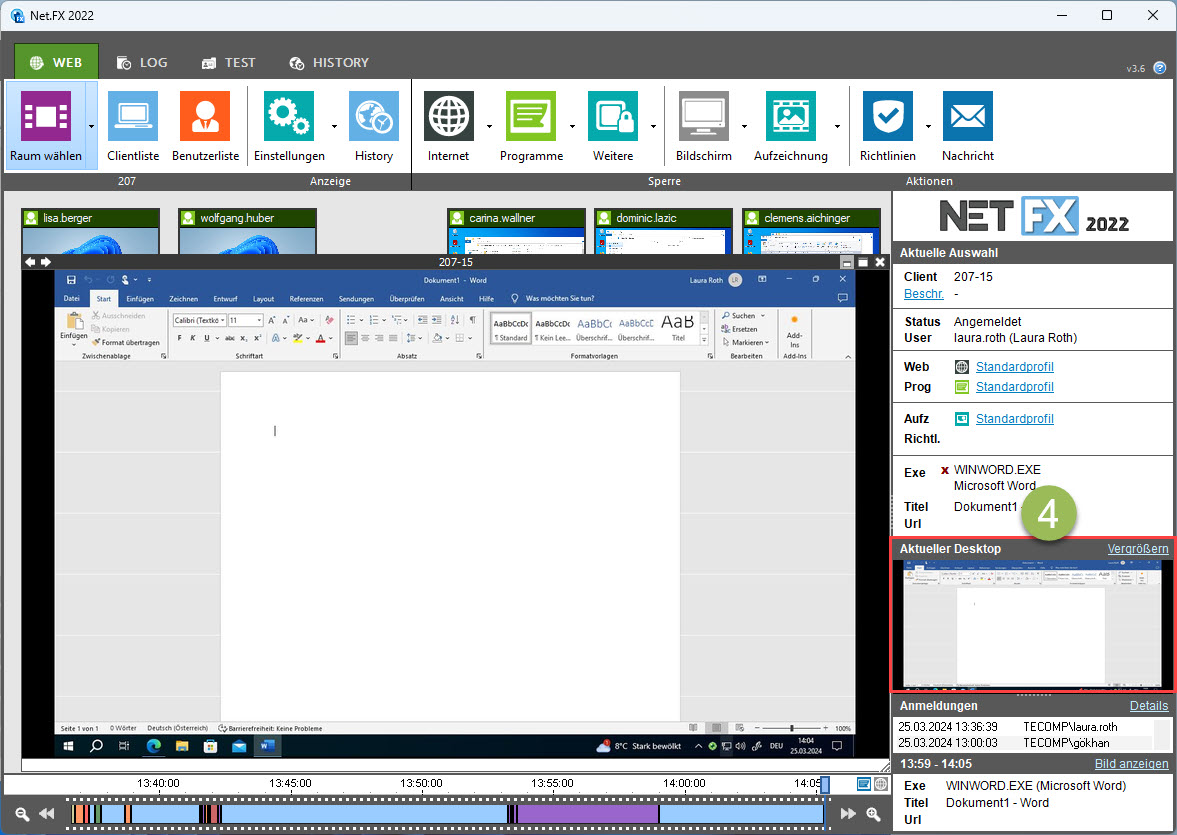
Task: Click the green Prog profile icon
Action: (x=961, y=387)
